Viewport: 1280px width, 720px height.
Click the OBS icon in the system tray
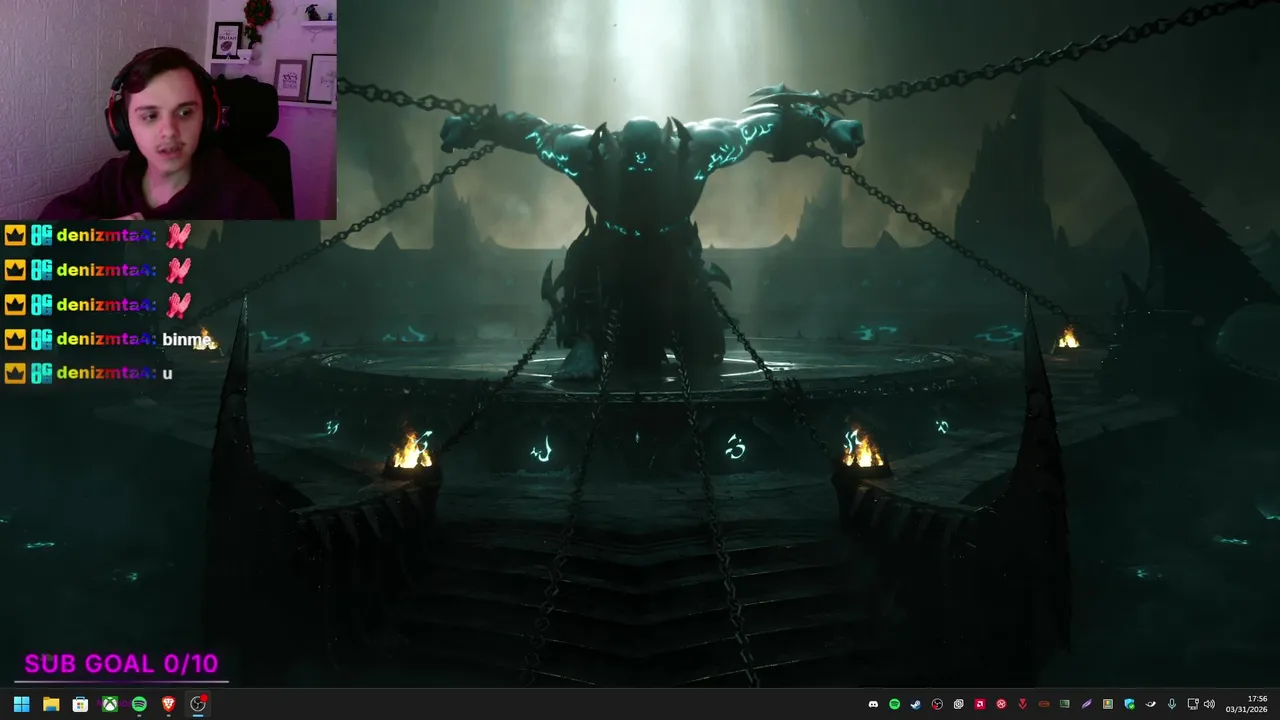click(x=937, y=704)
